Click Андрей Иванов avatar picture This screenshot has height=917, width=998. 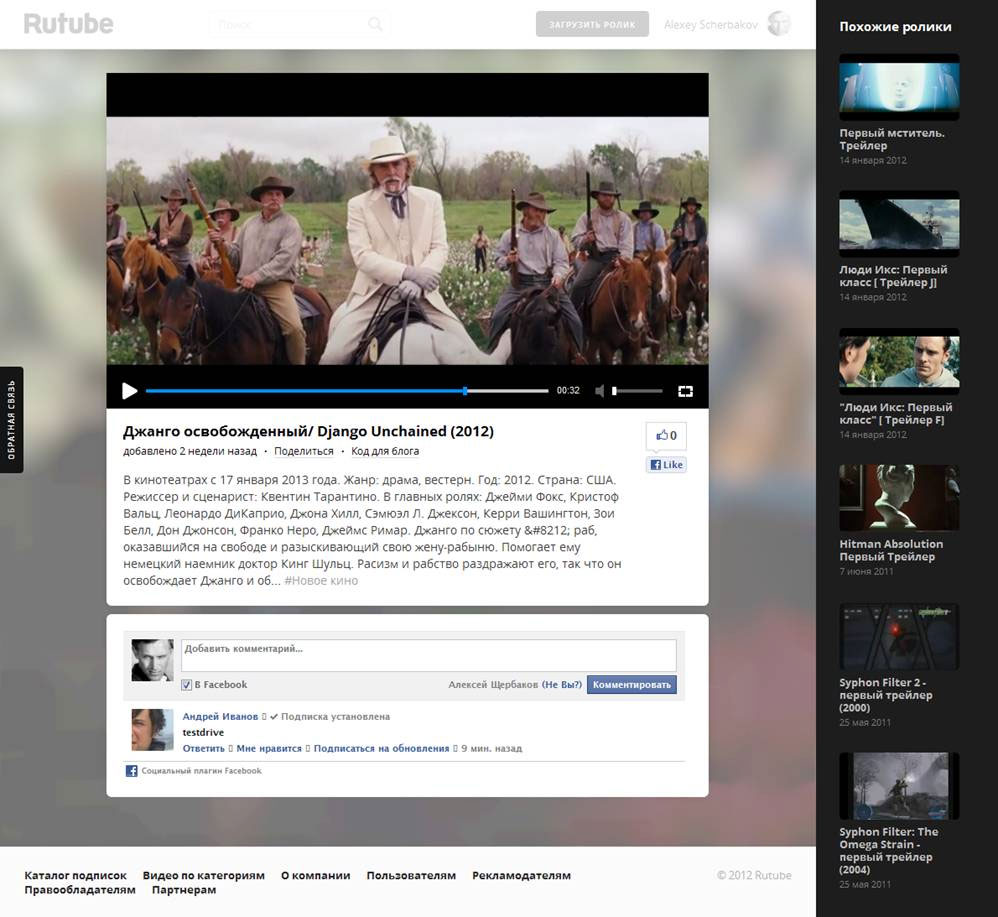coord(152,730)
